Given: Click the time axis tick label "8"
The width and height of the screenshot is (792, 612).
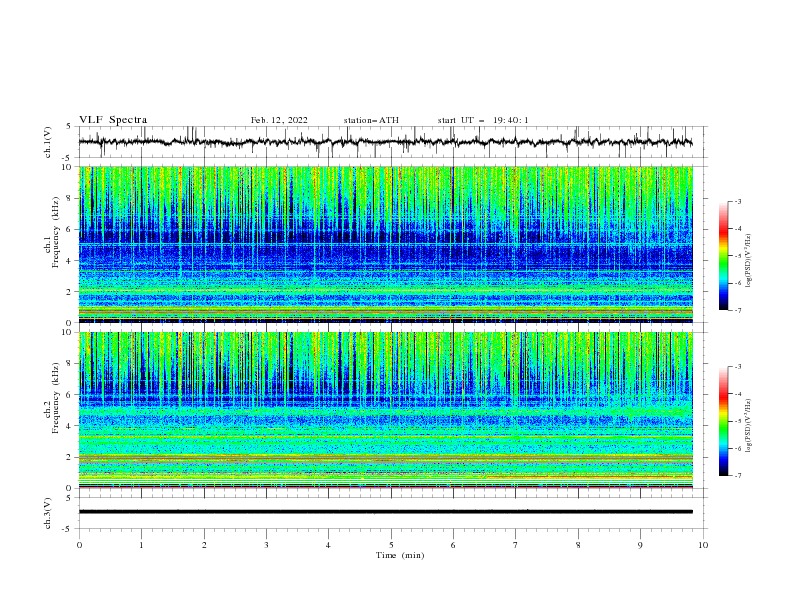Looking at the screenshot, I should (x=578, y=545).
